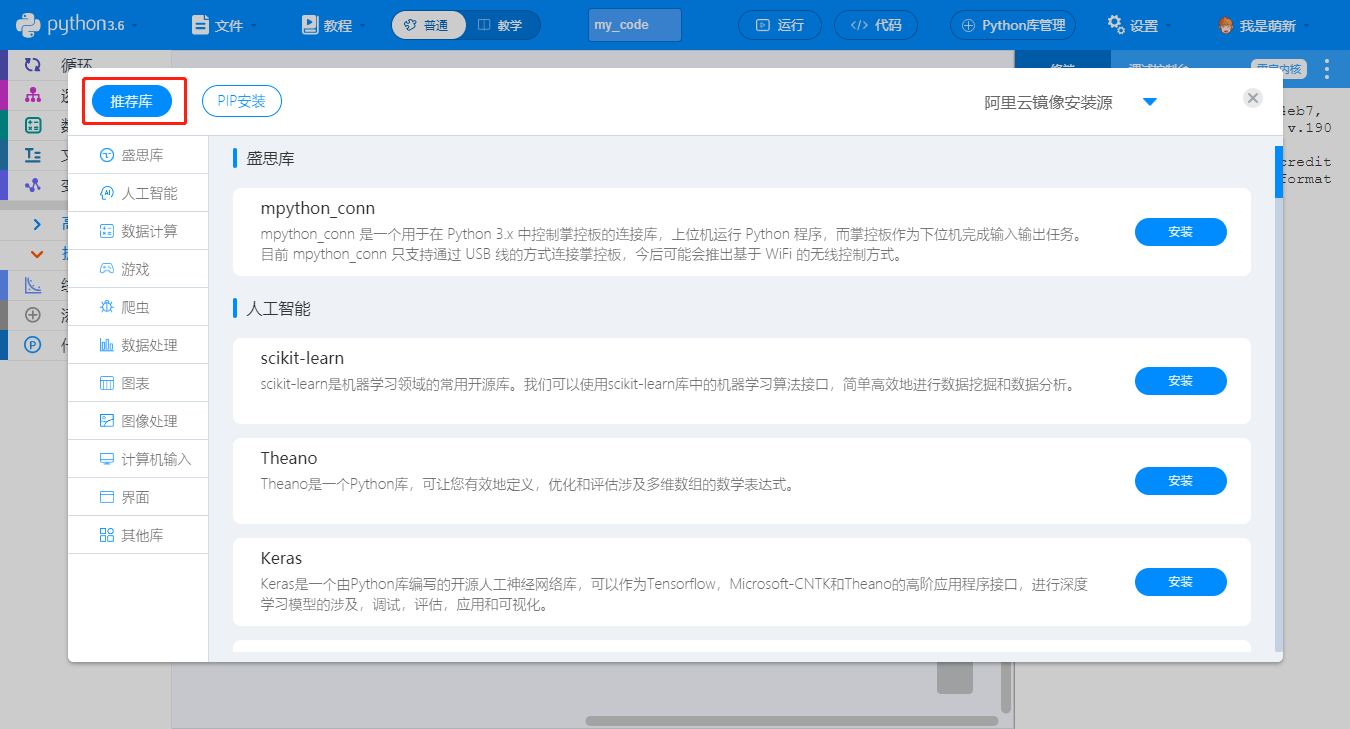
Task: Expand the blue right-chevron in background palette
Action: click(x=37, y=224)
